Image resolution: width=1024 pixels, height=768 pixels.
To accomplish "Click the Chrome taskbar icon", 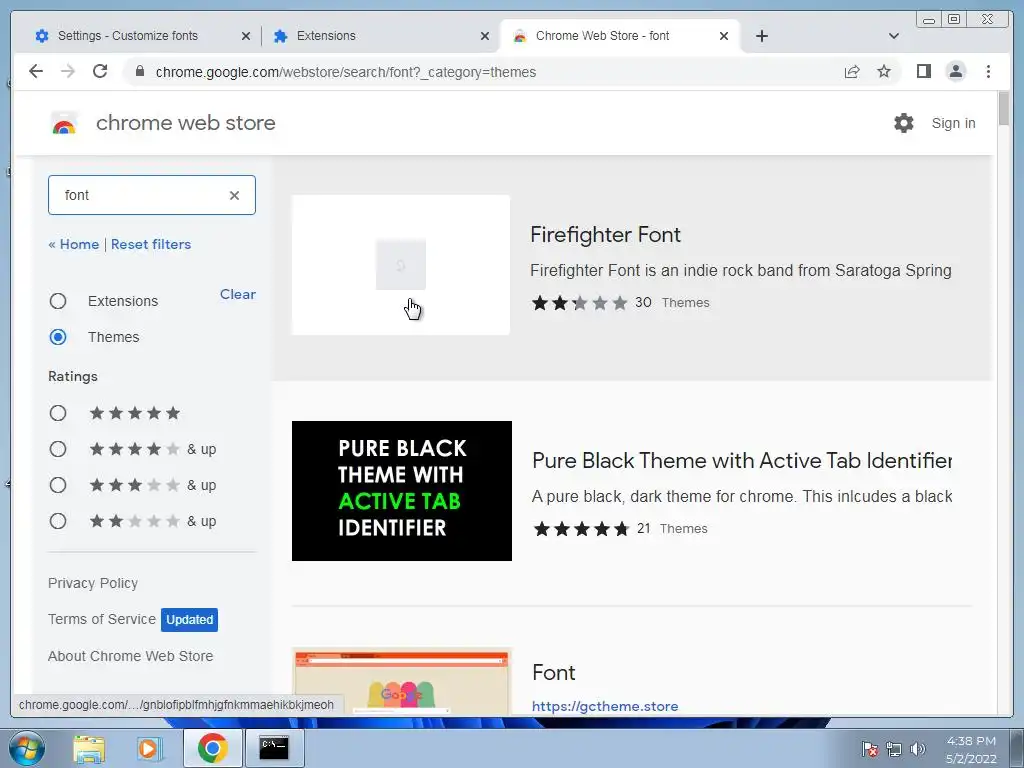I will [x=212, y=748].
